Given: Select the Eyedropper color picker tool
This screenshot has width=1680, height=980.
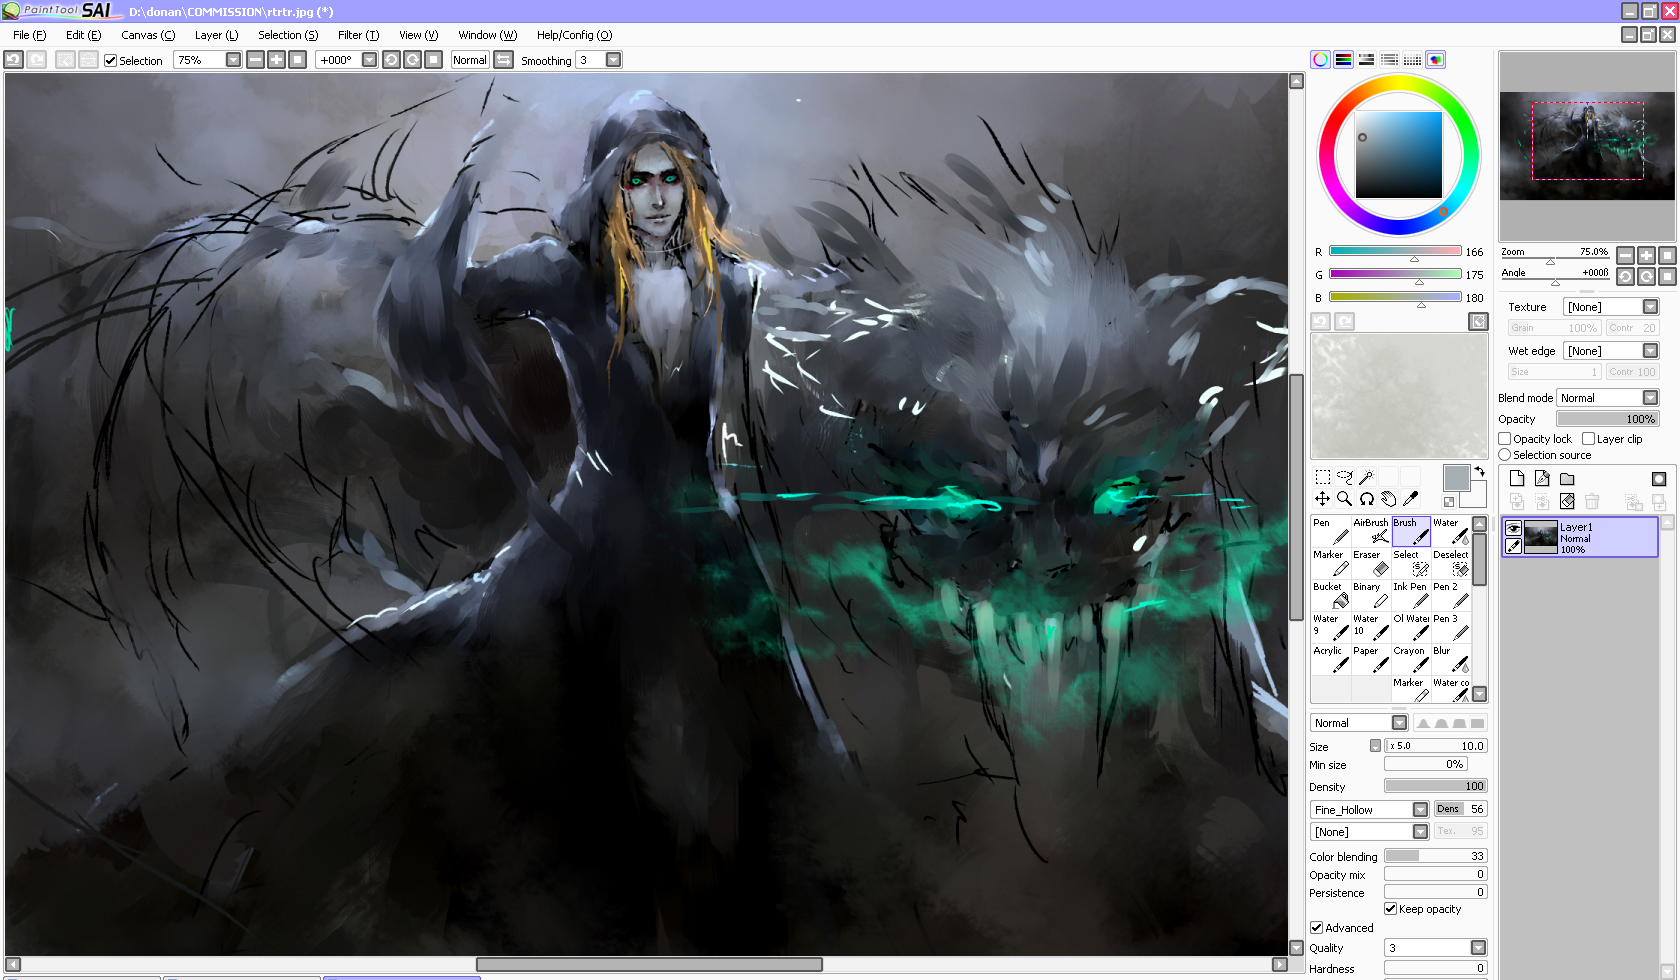Looking at the screenshot, I should (x=1410, y=499).
